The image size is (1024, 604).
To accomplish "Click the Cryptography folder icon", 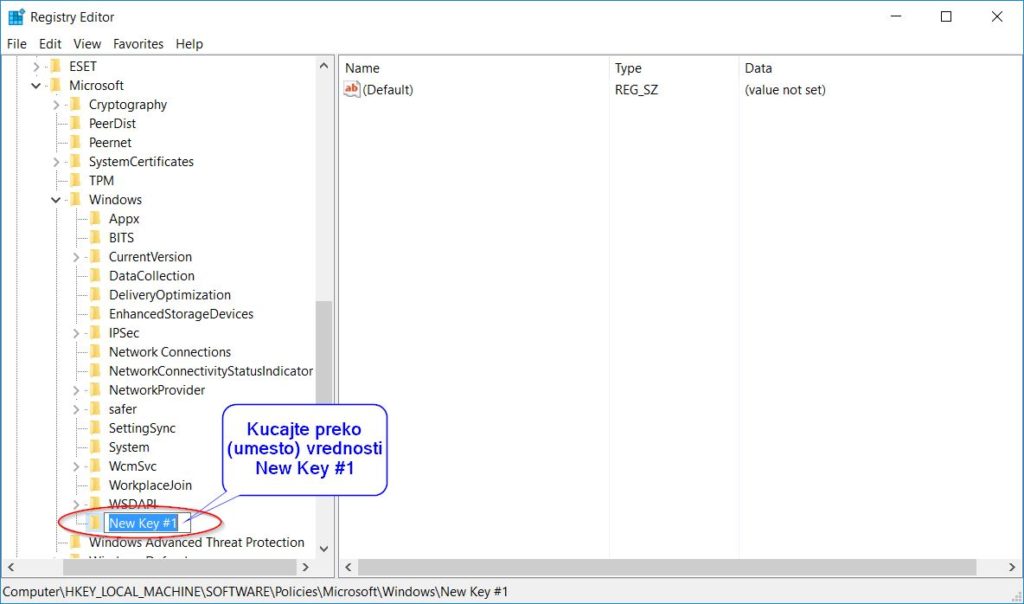I will pos(76,105).
